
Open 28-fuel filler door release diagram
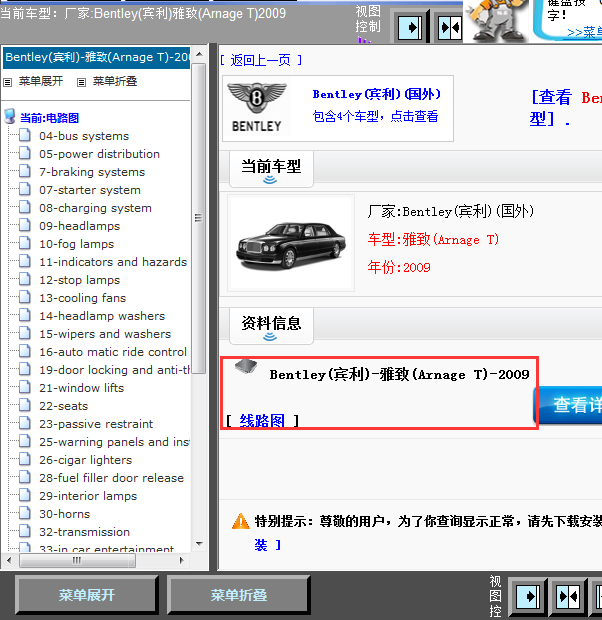point(111,478)
